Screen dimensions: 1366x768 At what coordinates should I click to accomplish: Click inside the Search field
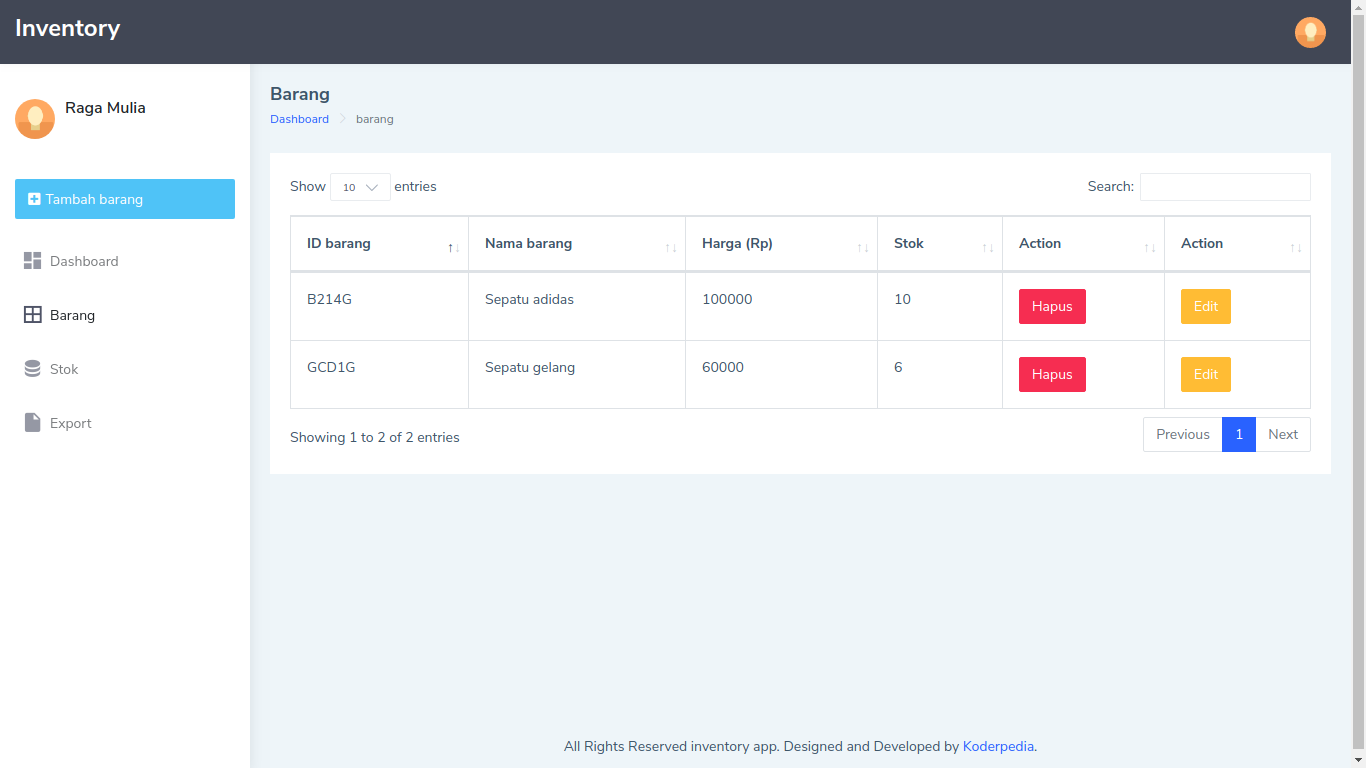[x=1225, y=187]
